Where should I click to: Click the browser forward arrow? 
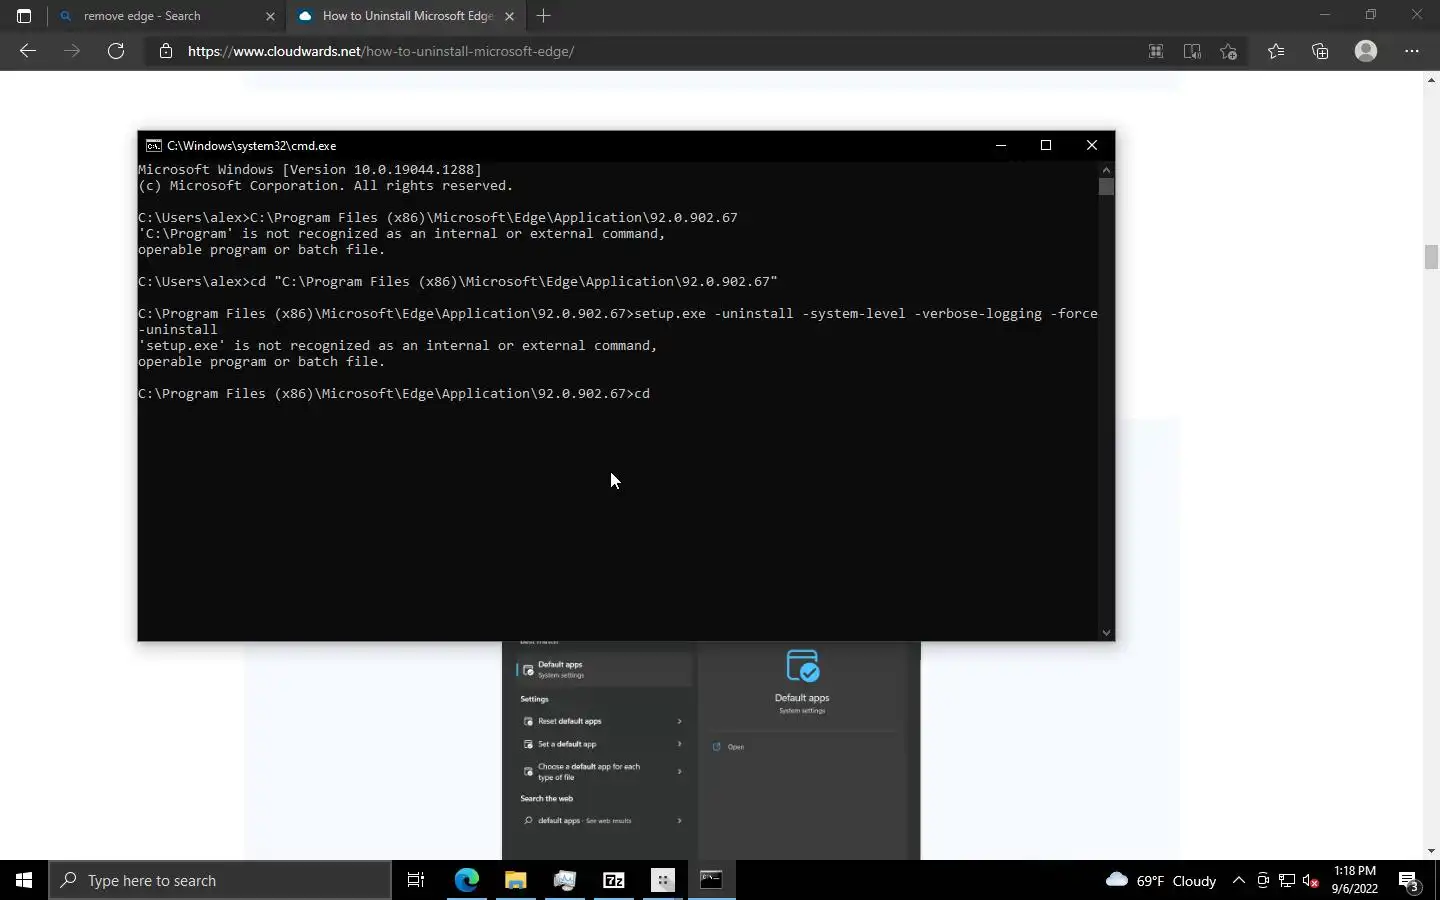(72, 51)
